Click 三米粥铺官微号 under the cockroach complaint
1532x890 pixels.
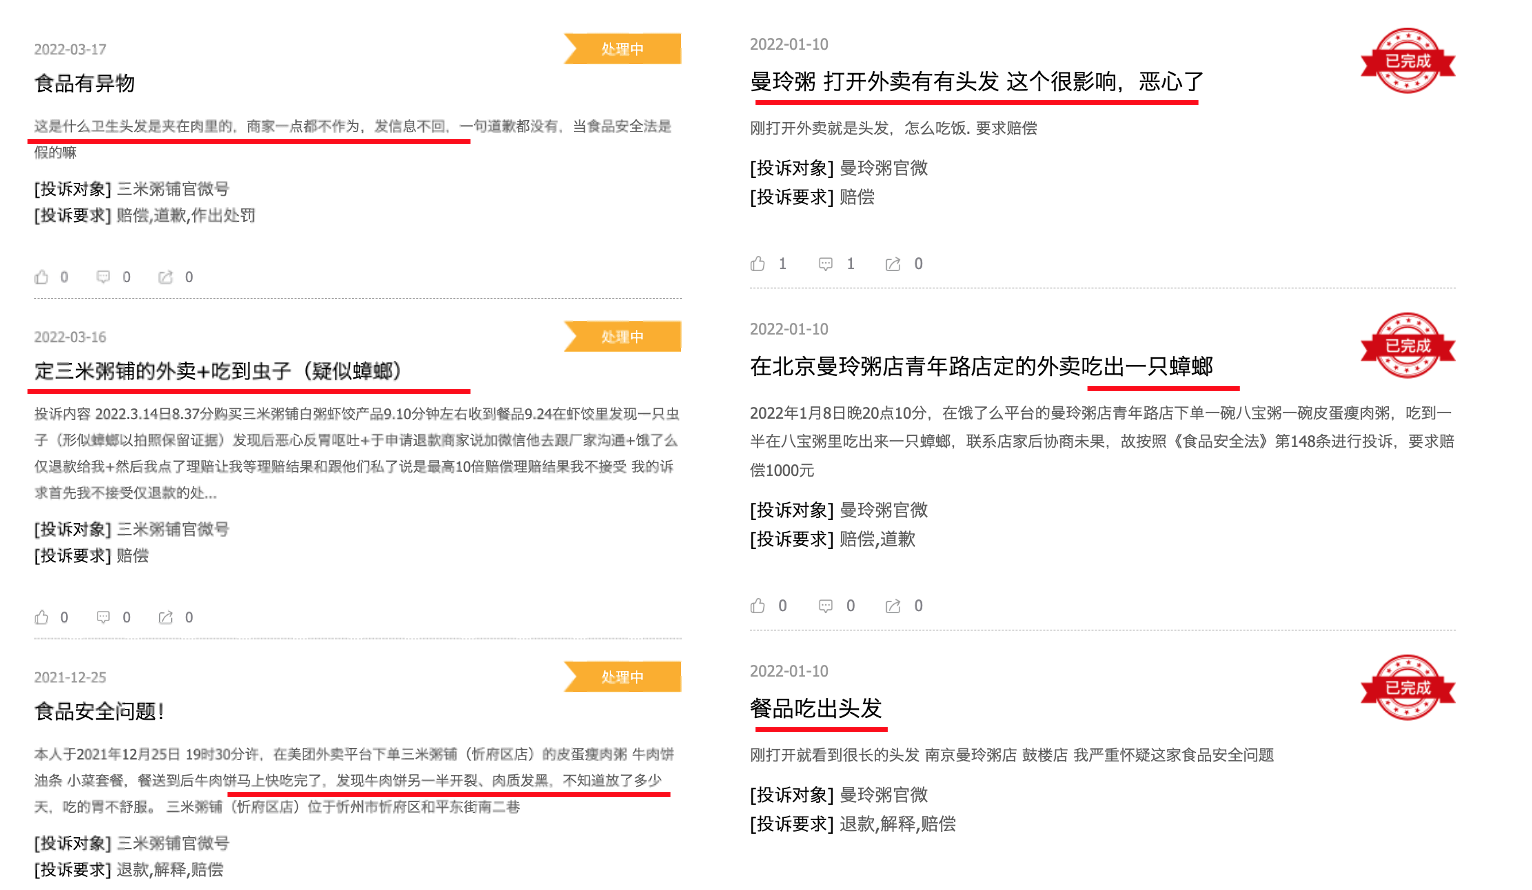(x=173, y=529)
